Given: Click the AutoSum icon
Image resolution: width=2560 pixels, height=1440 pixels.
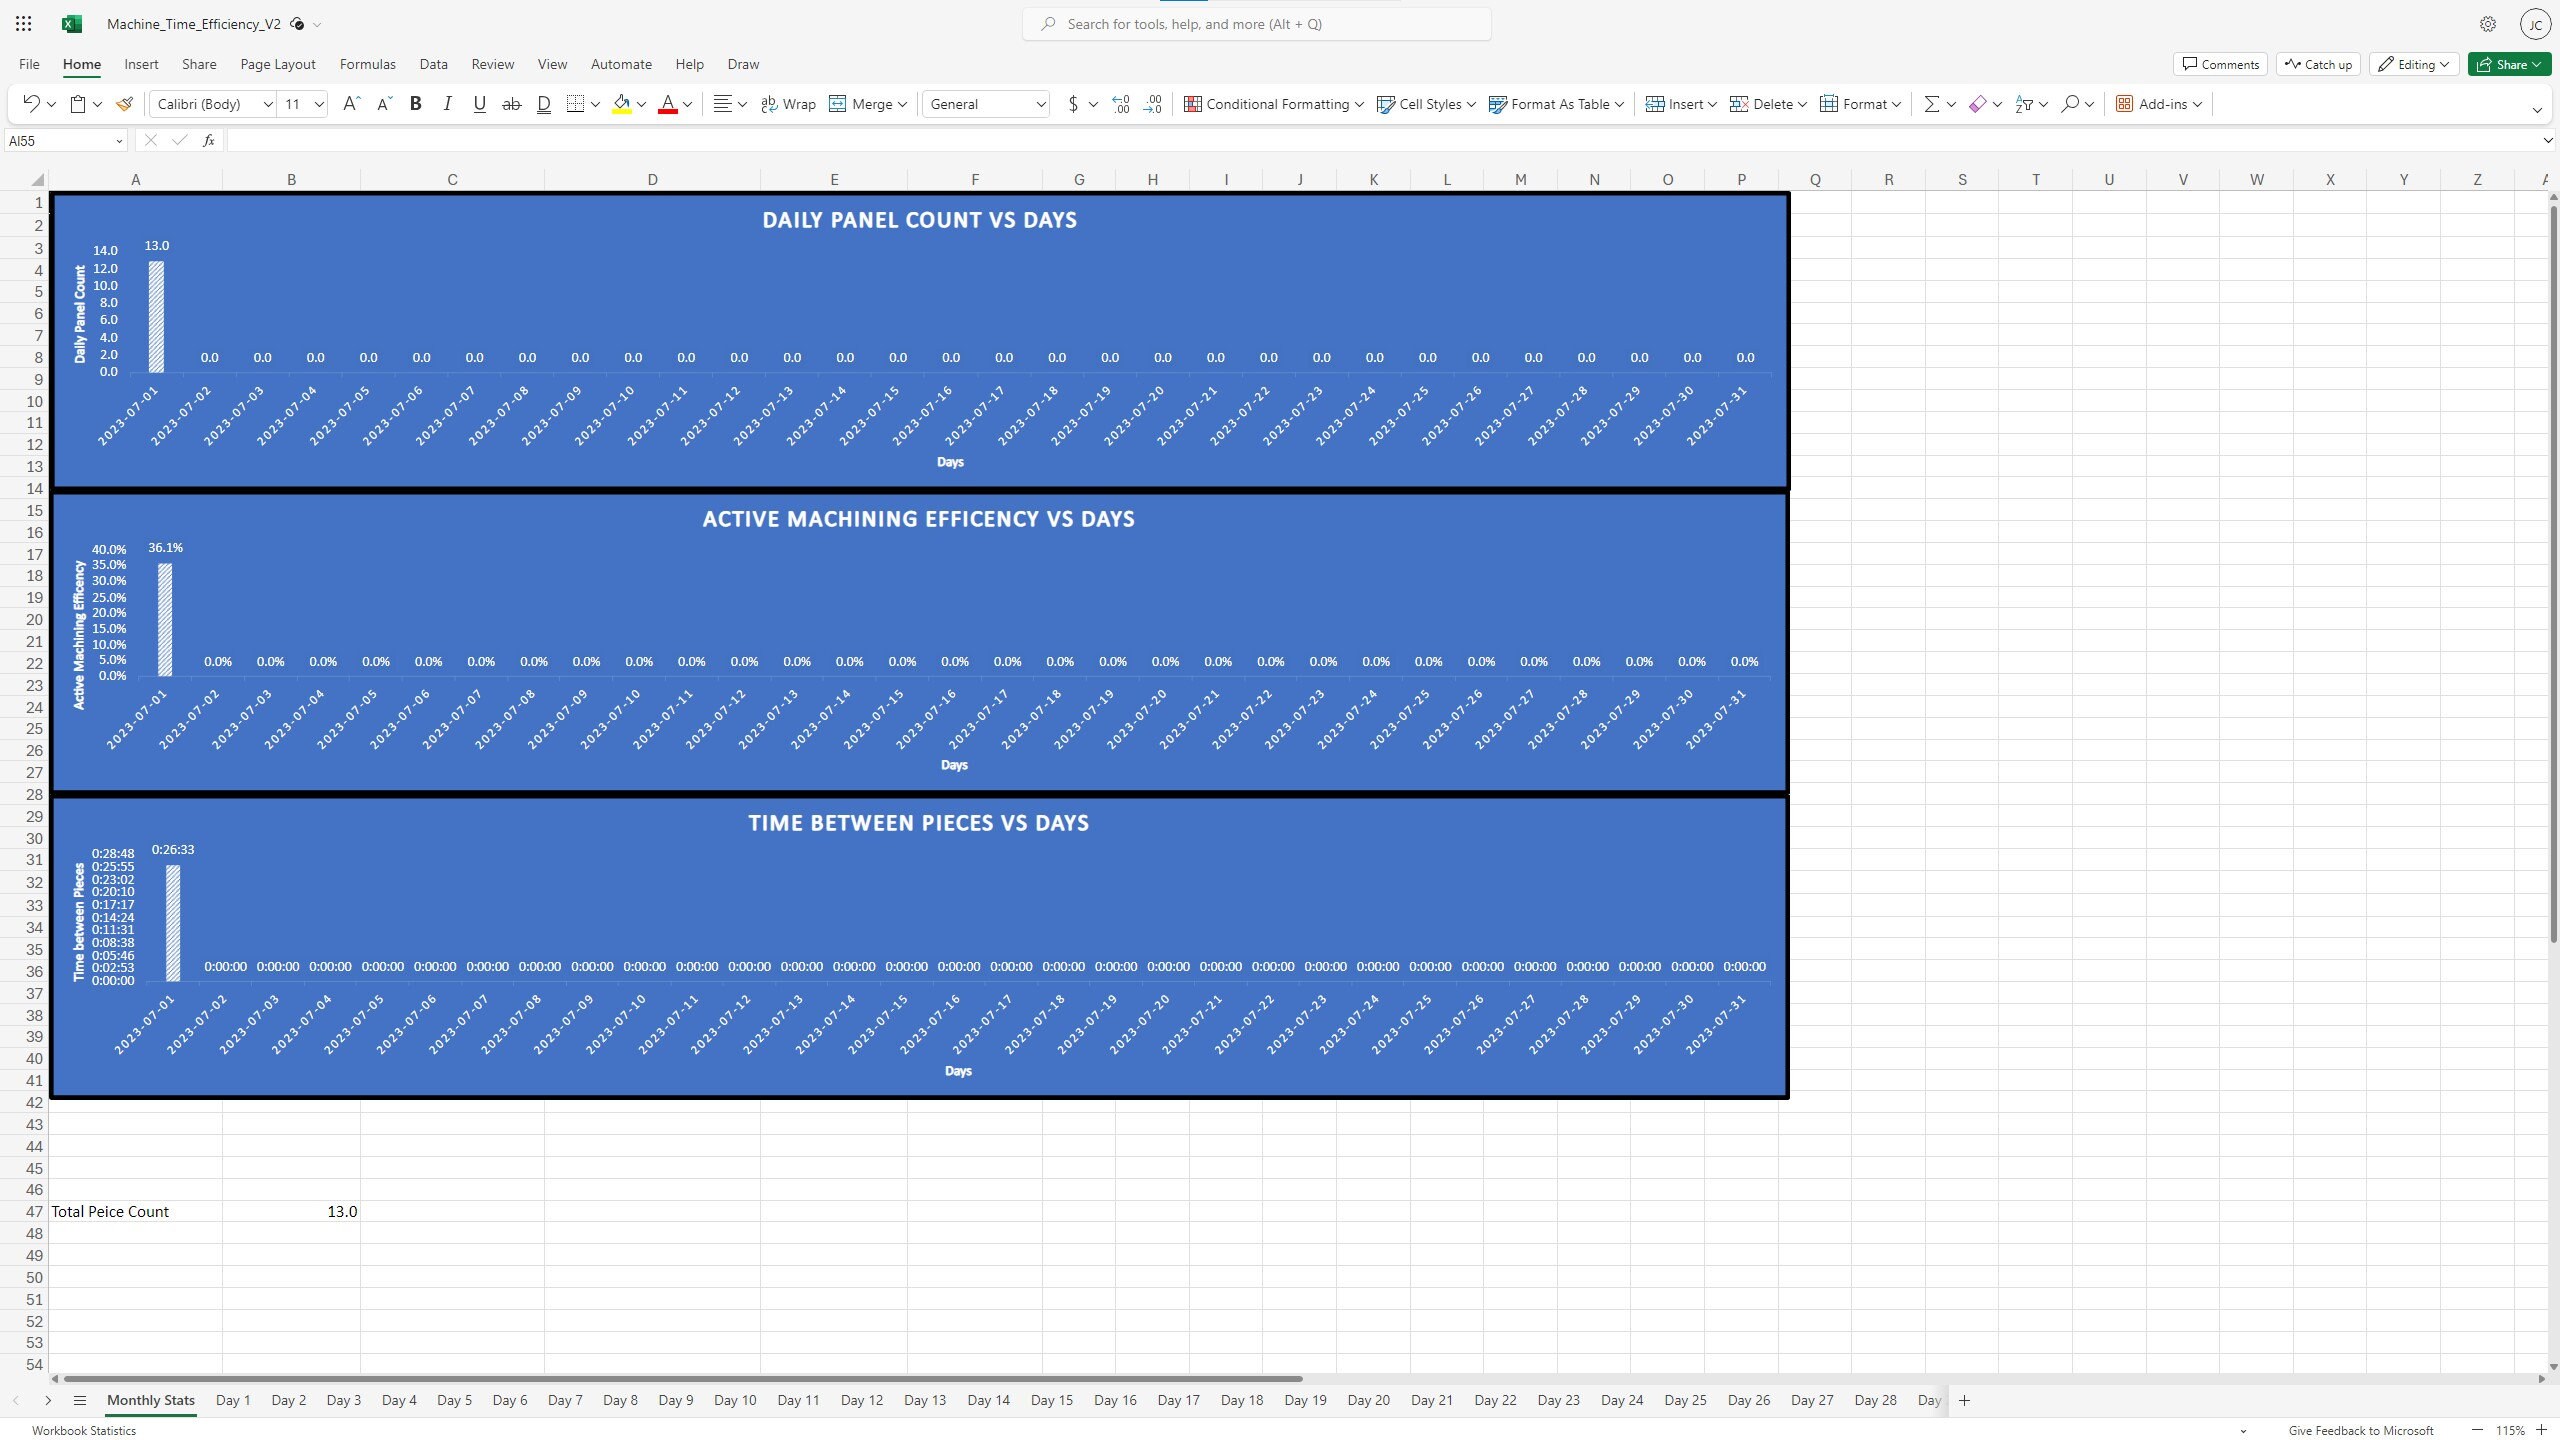Looking at the screenshot, I should click(x=1932, y=103).
